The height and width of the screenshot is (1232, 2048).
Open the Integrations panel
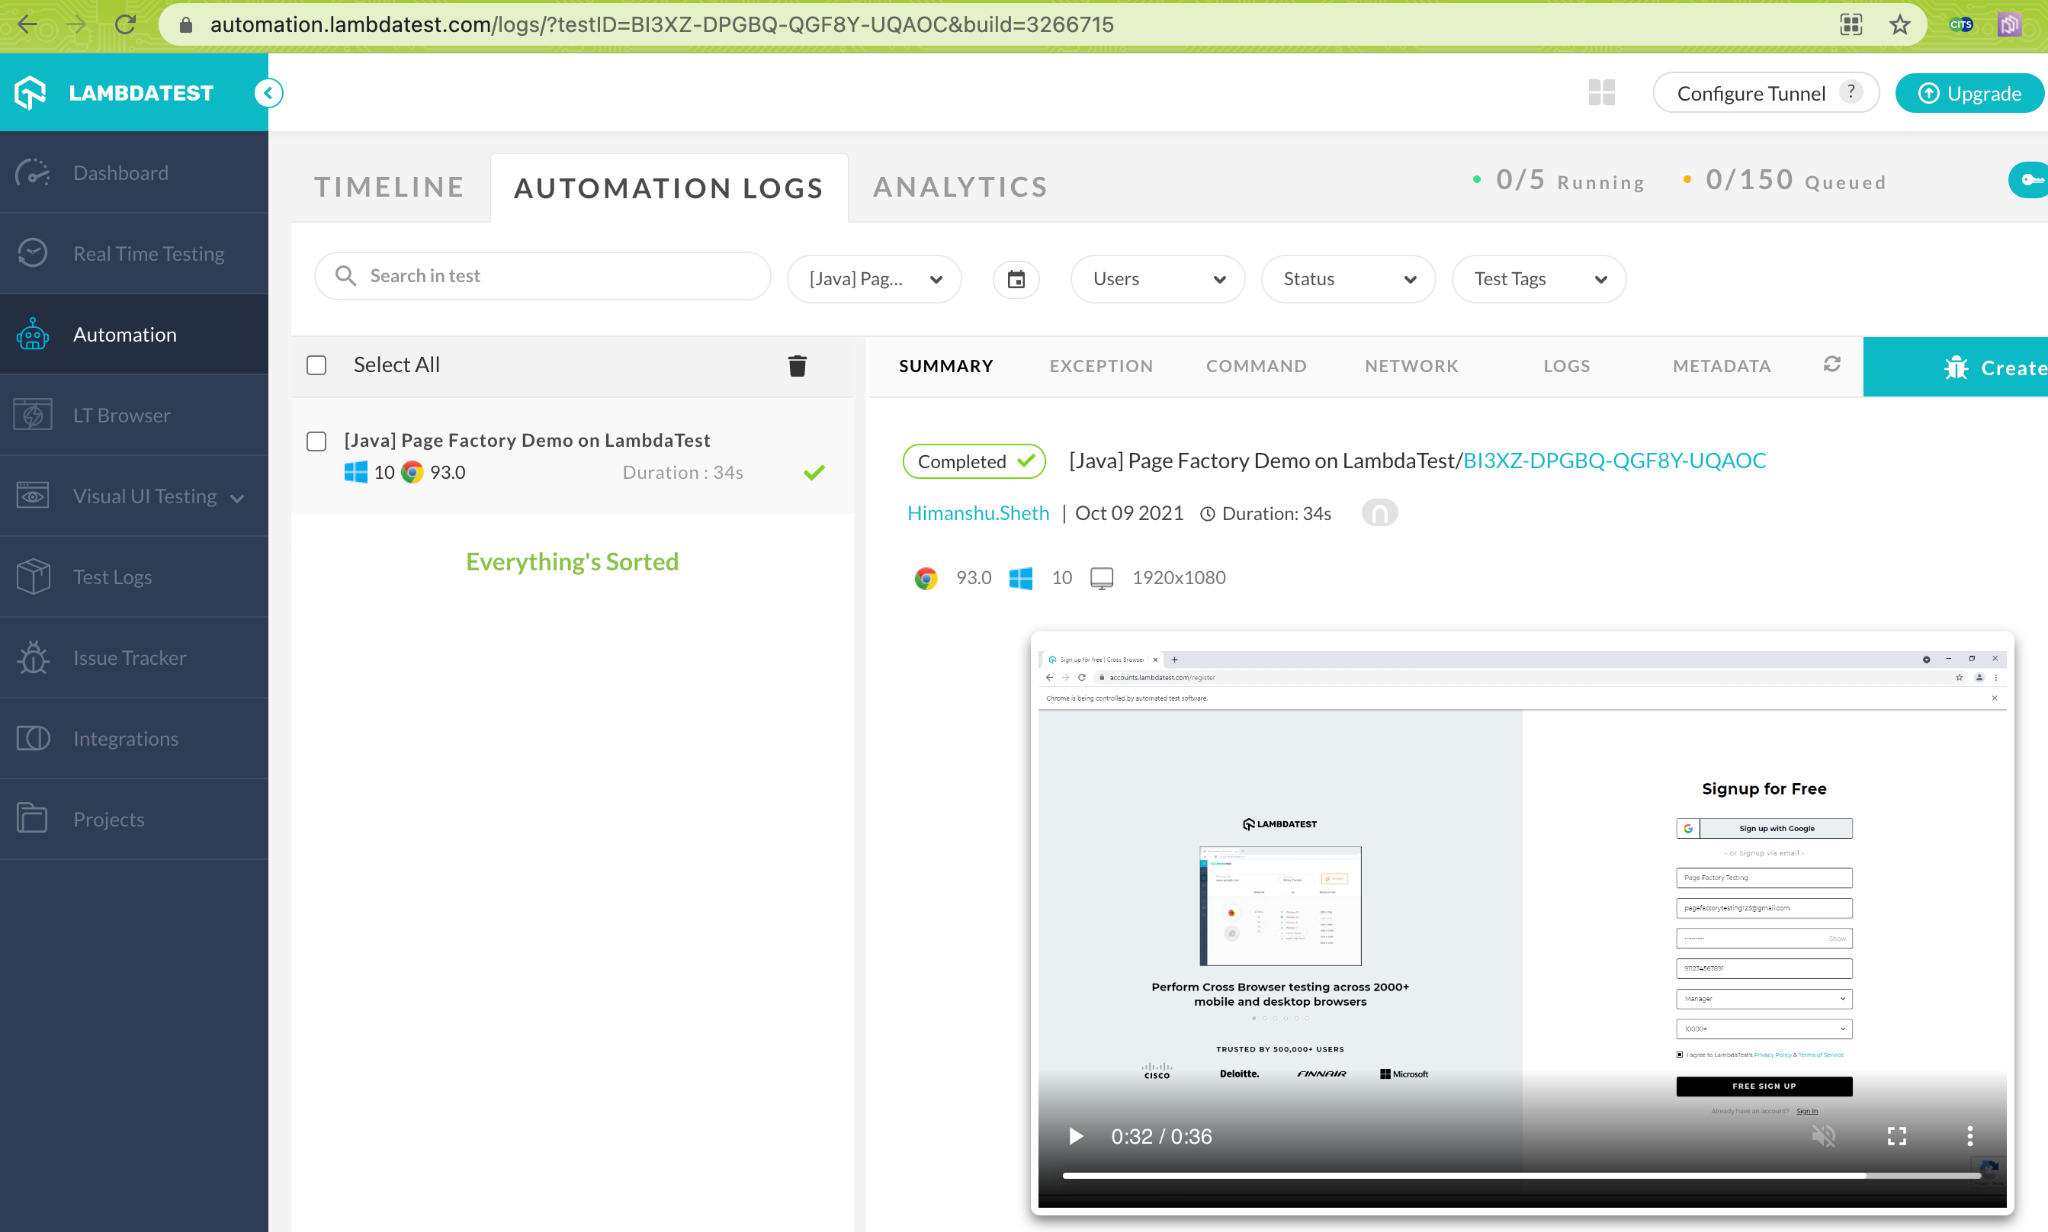coord(124,738)
